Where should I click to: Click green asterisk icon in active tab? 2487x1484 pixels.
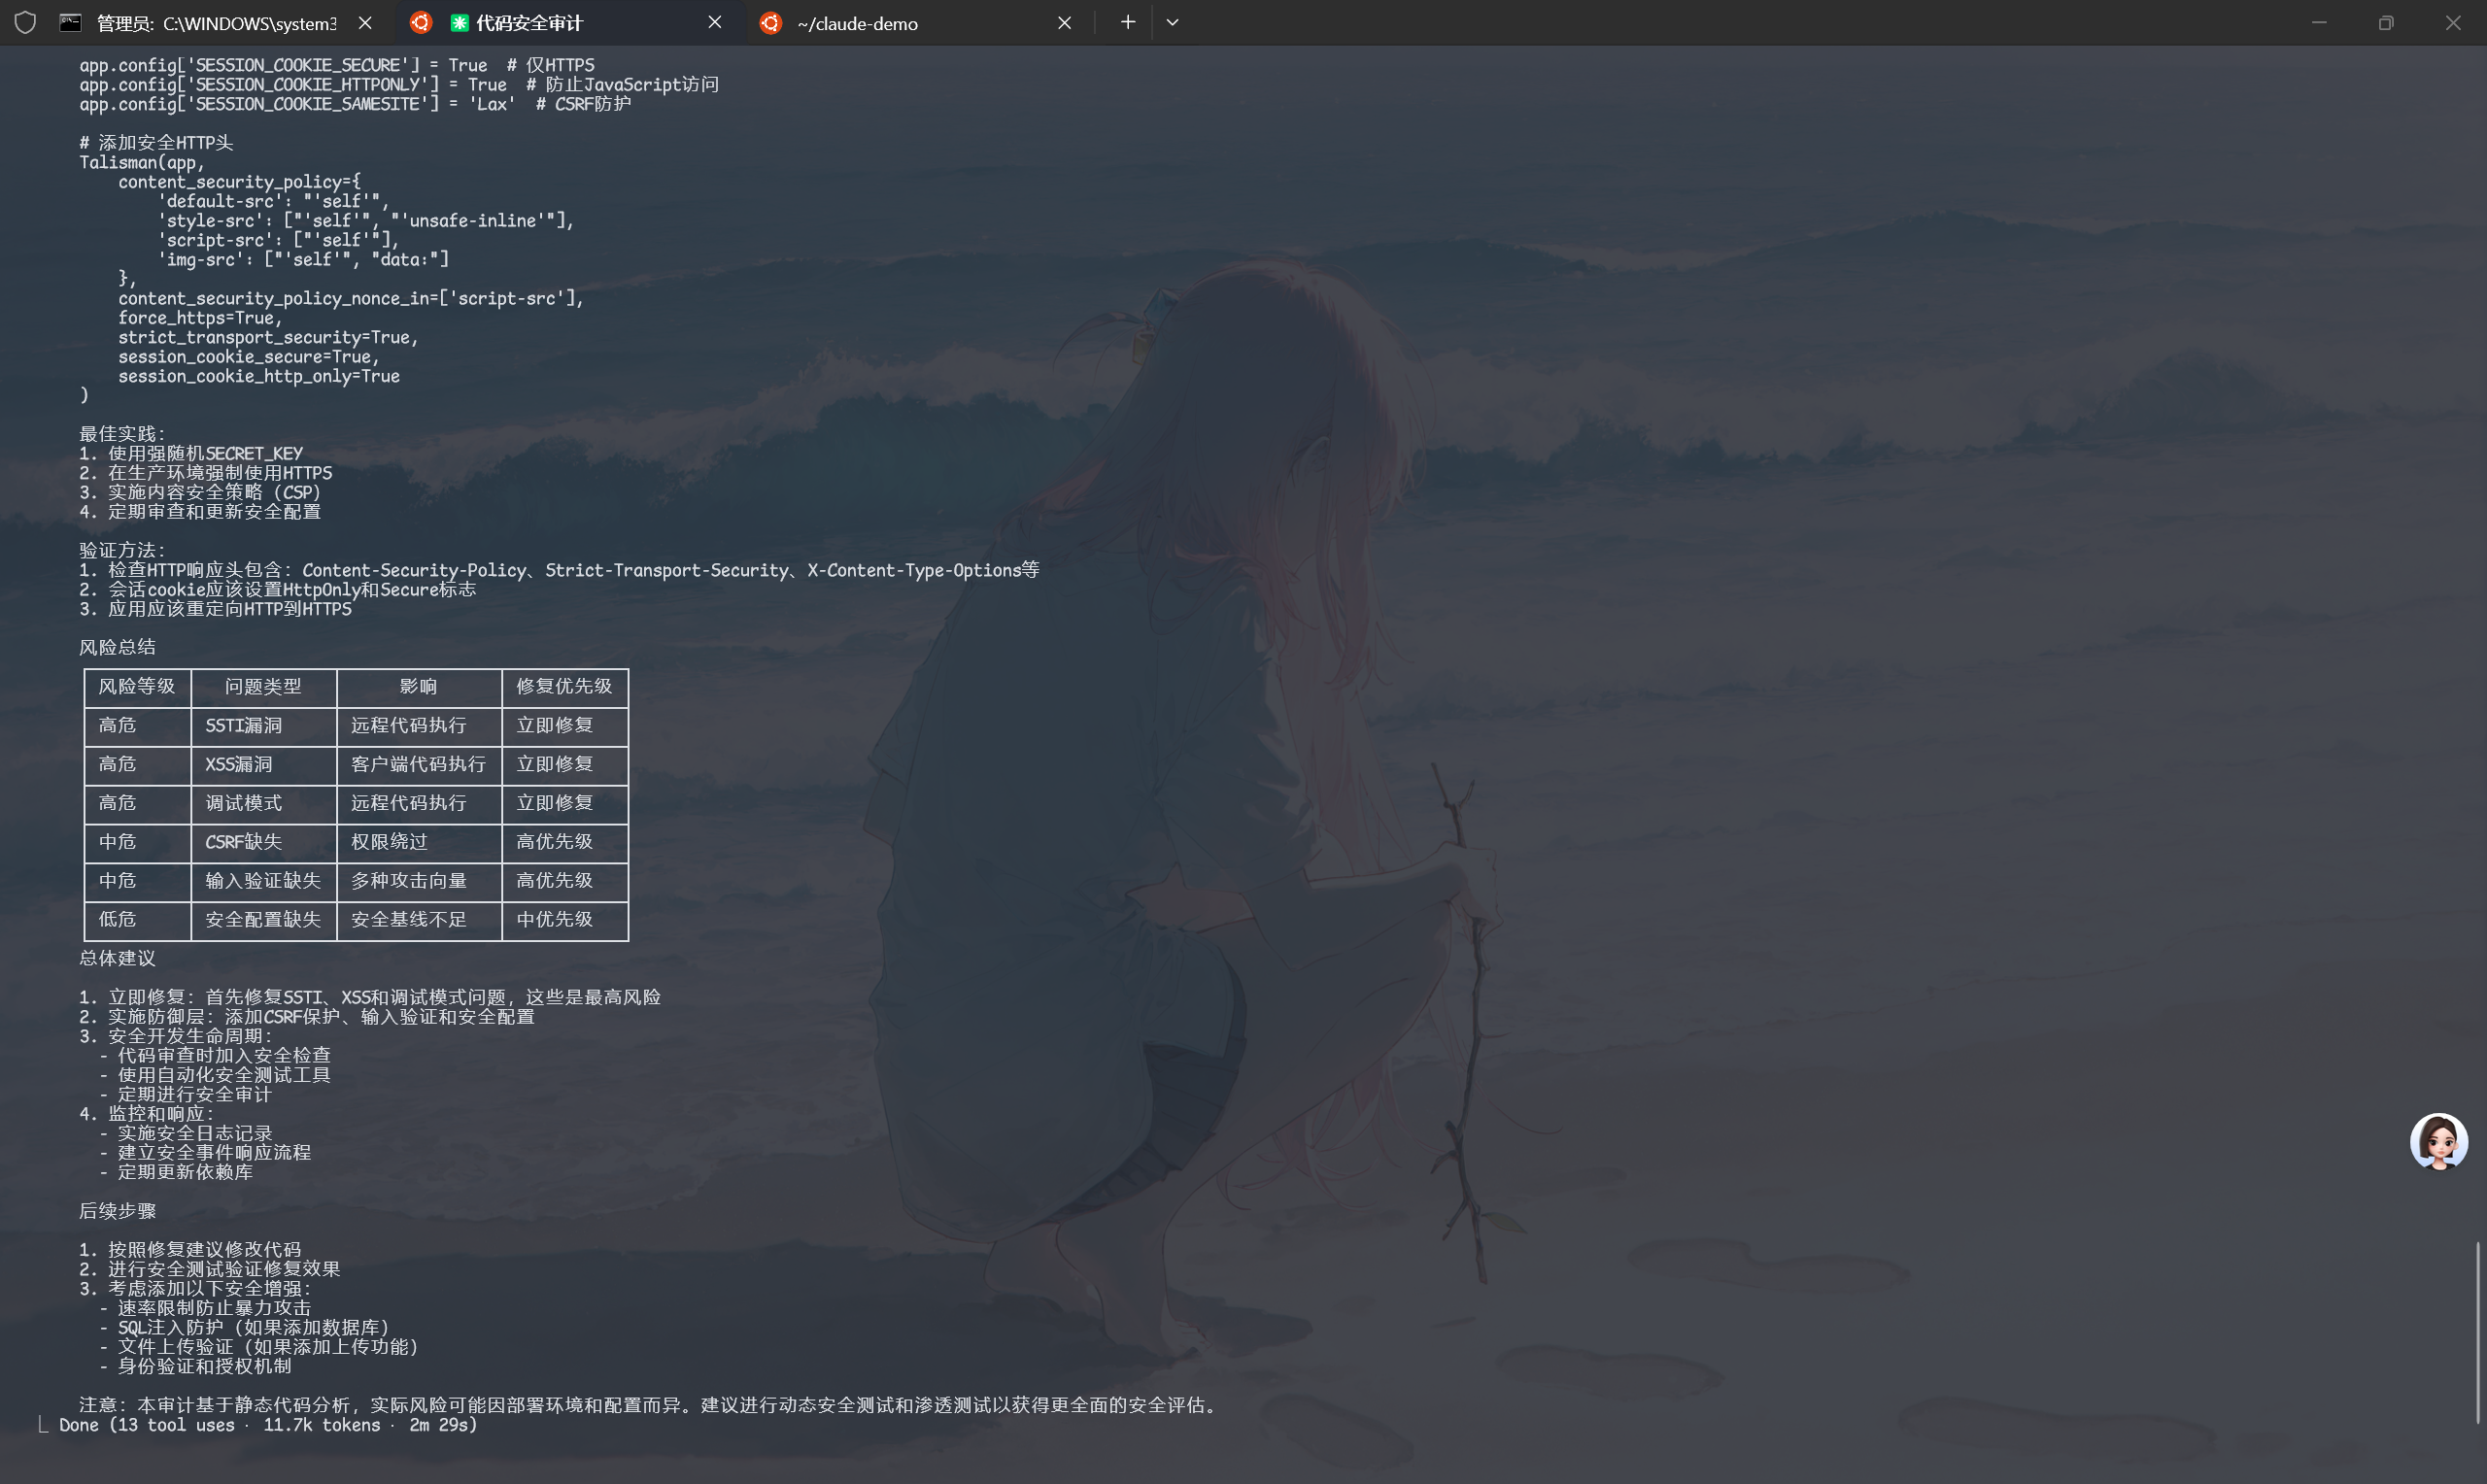click(459, 22)
